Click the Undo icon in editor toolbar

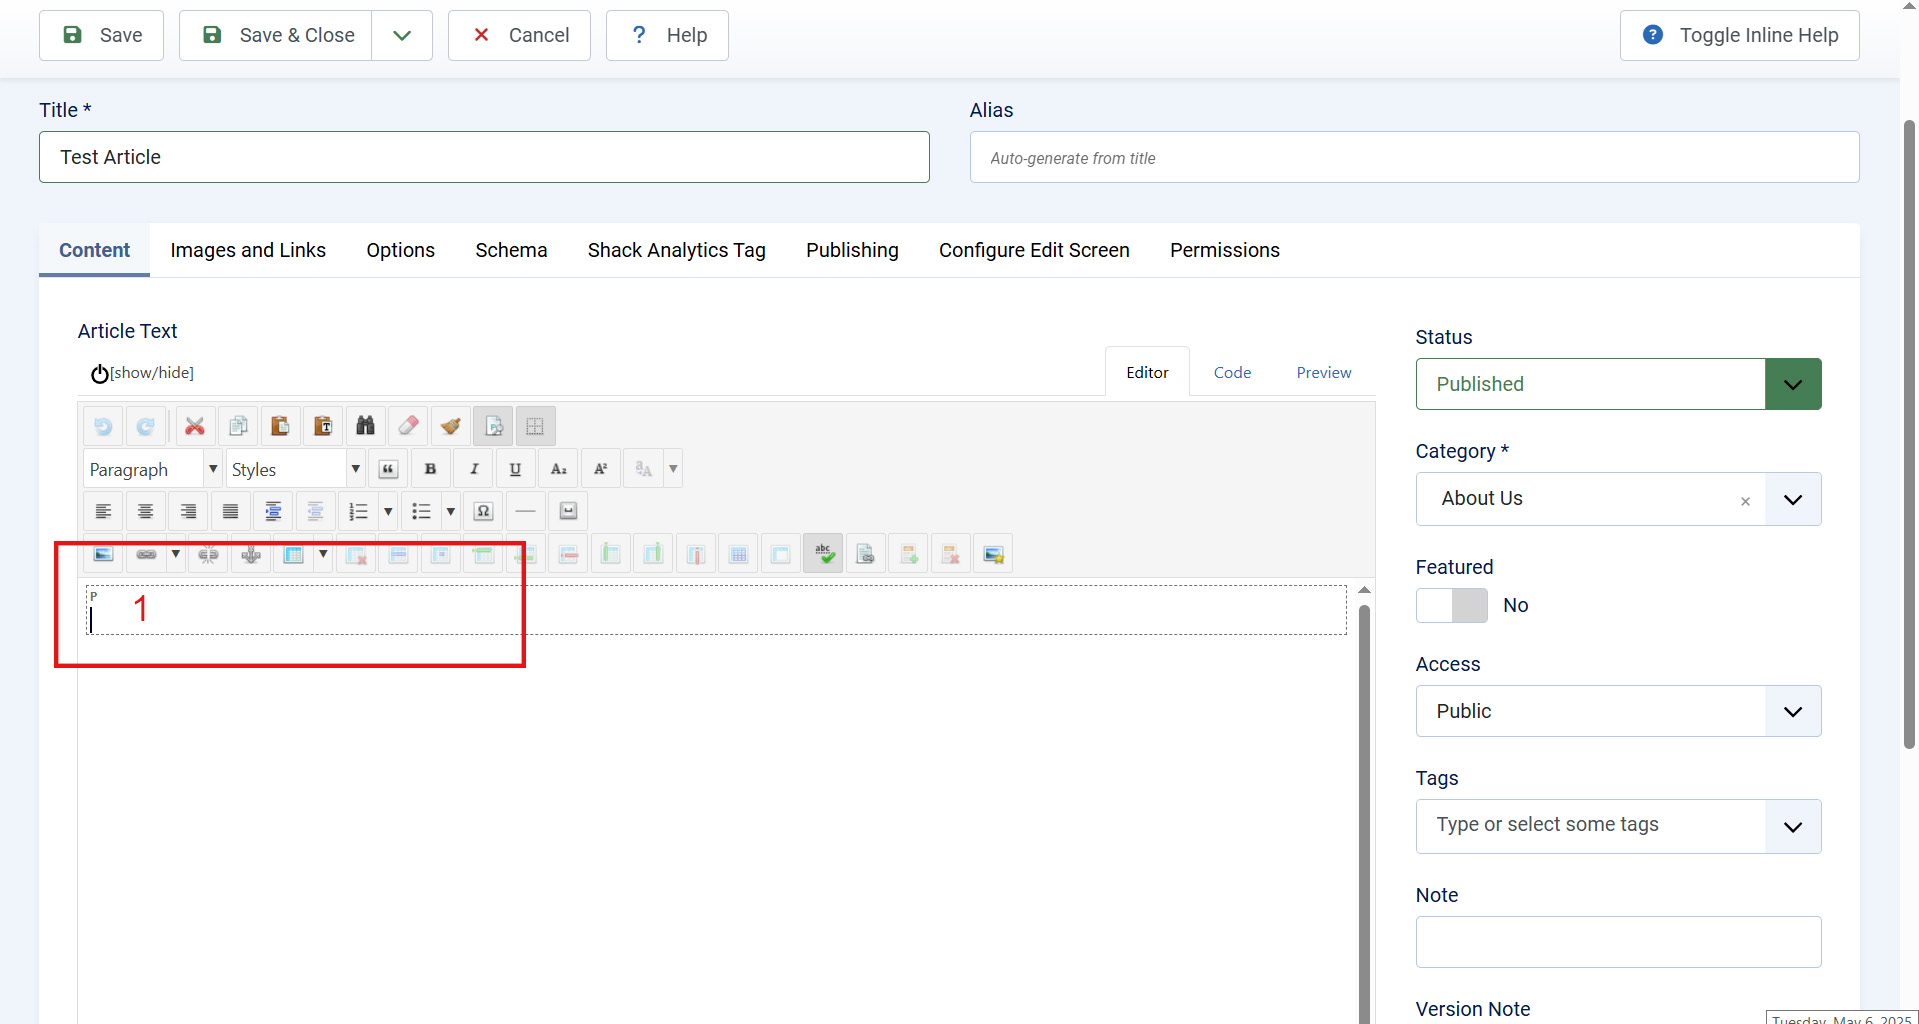coord(103,426)
